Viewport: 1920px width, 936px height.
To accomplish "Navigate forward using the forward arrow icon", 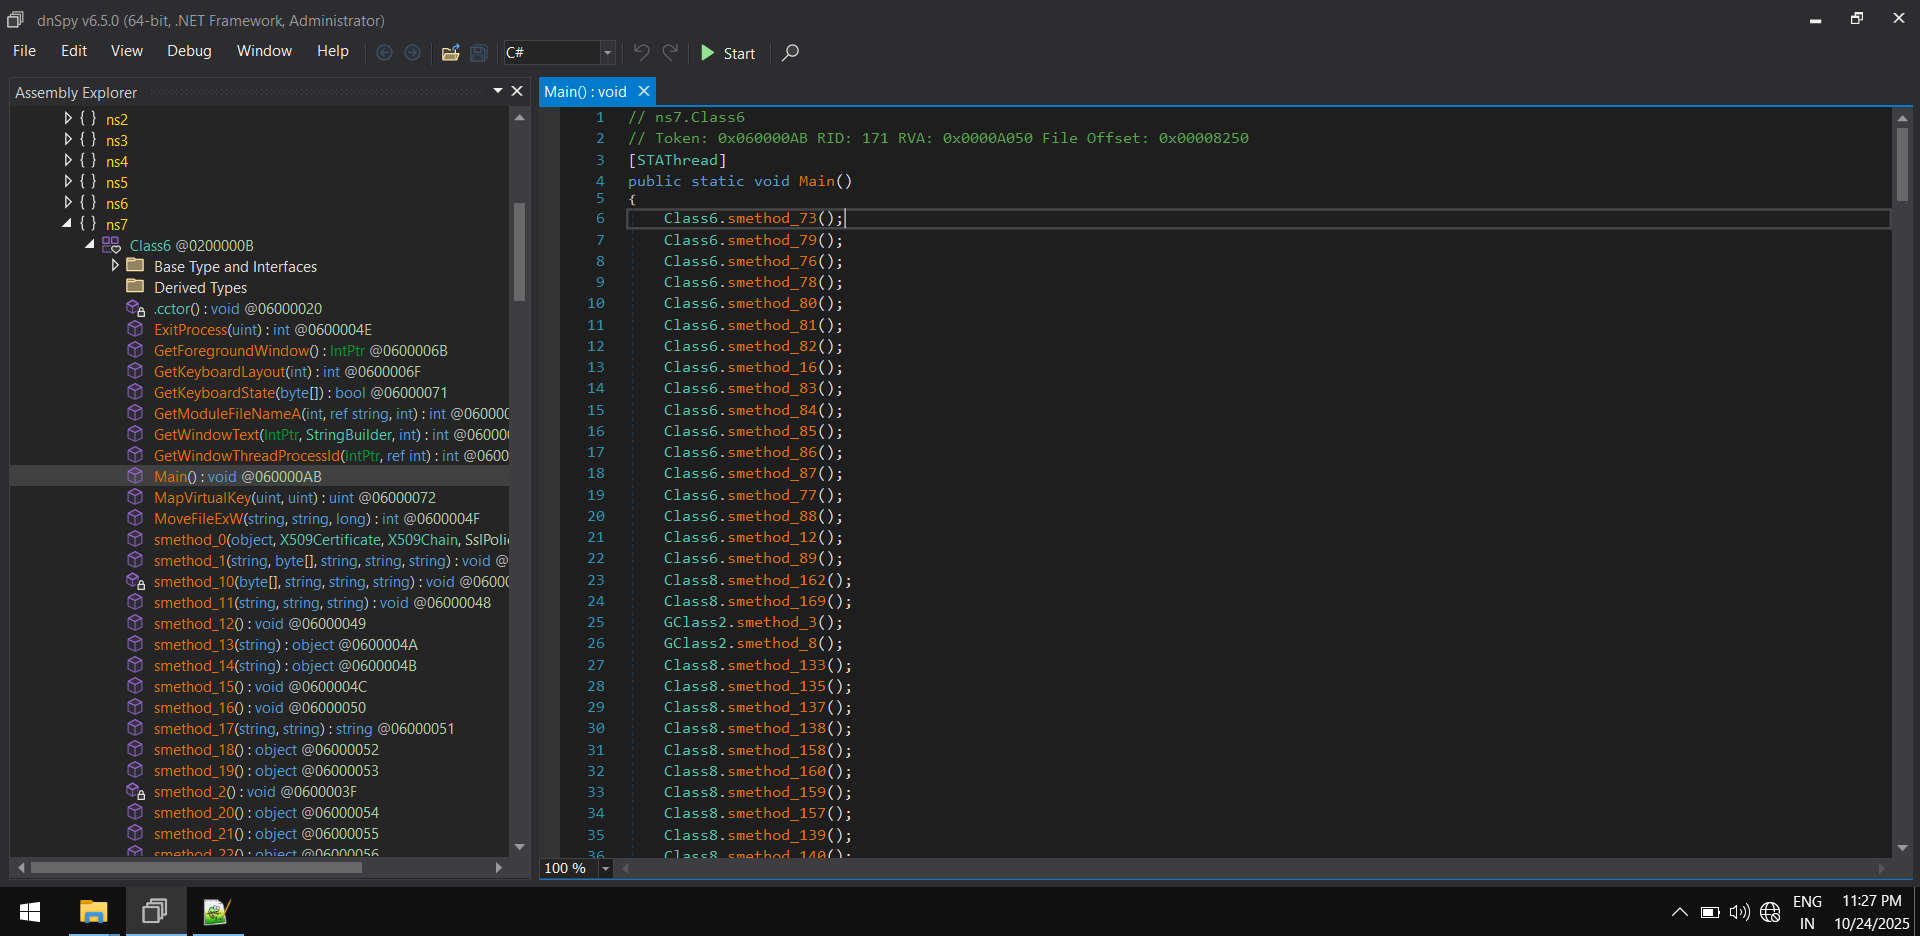I will [412, 53].
